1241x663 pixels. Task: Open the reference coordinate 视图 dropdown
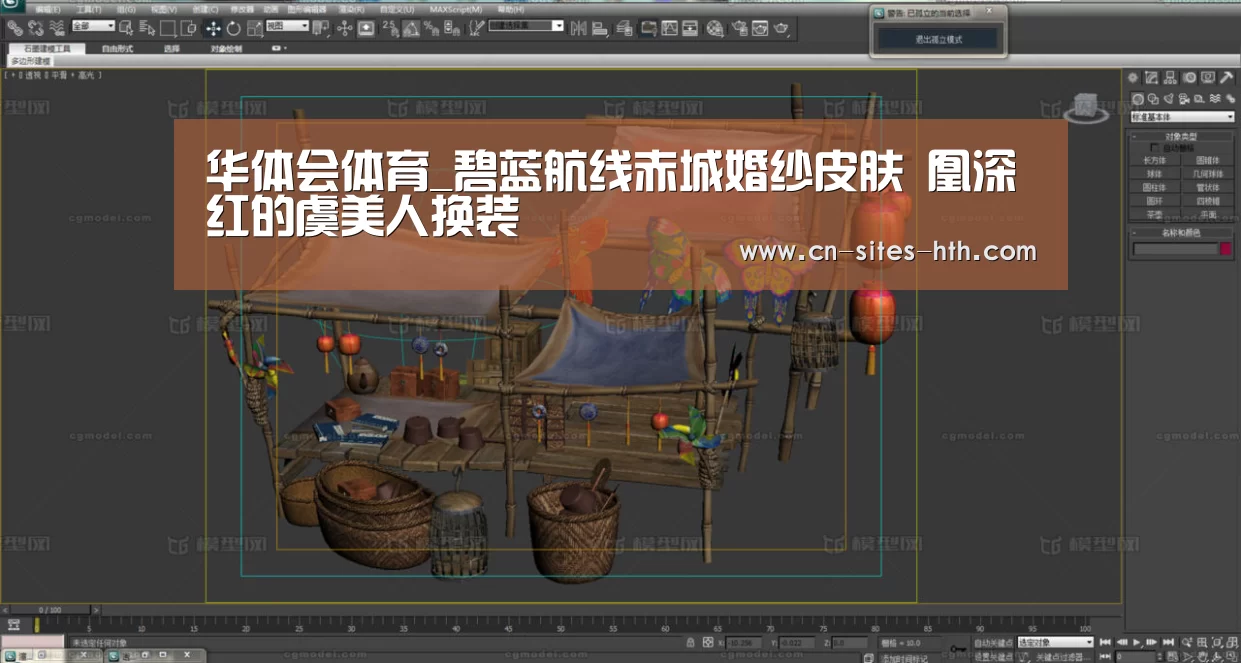click(x=287, y=26)
